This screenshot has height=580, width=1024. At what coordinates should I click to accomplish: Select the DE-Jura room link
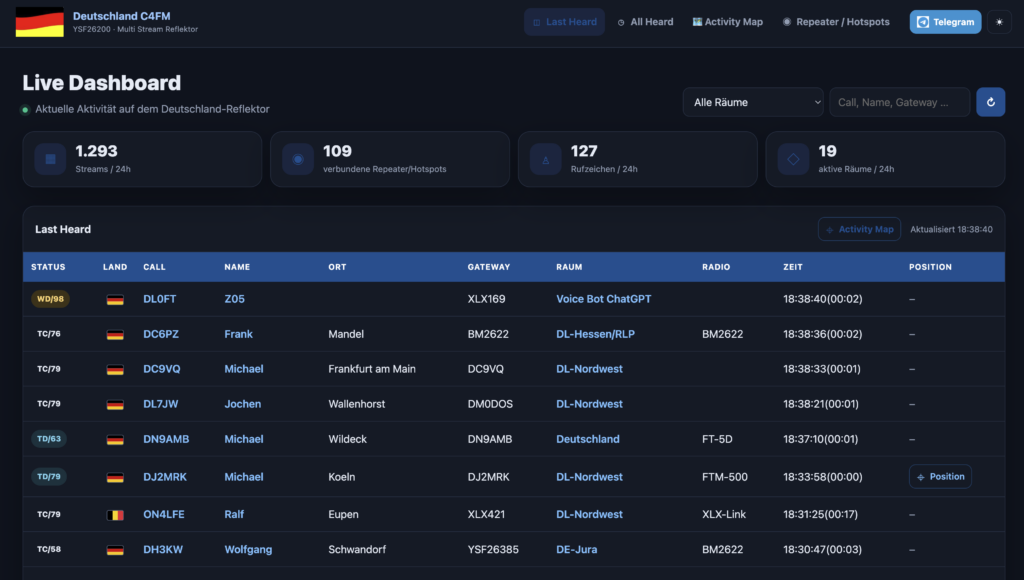click(x=577, y=549)
